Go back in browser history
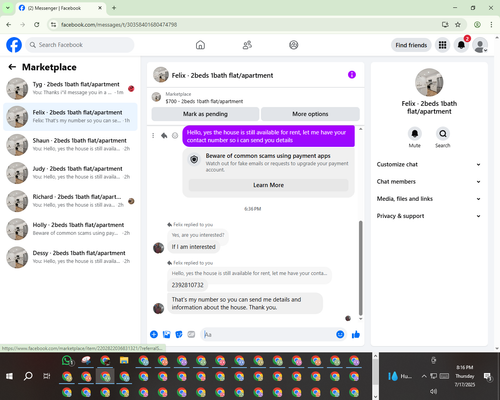 click(x=9, y=24)
